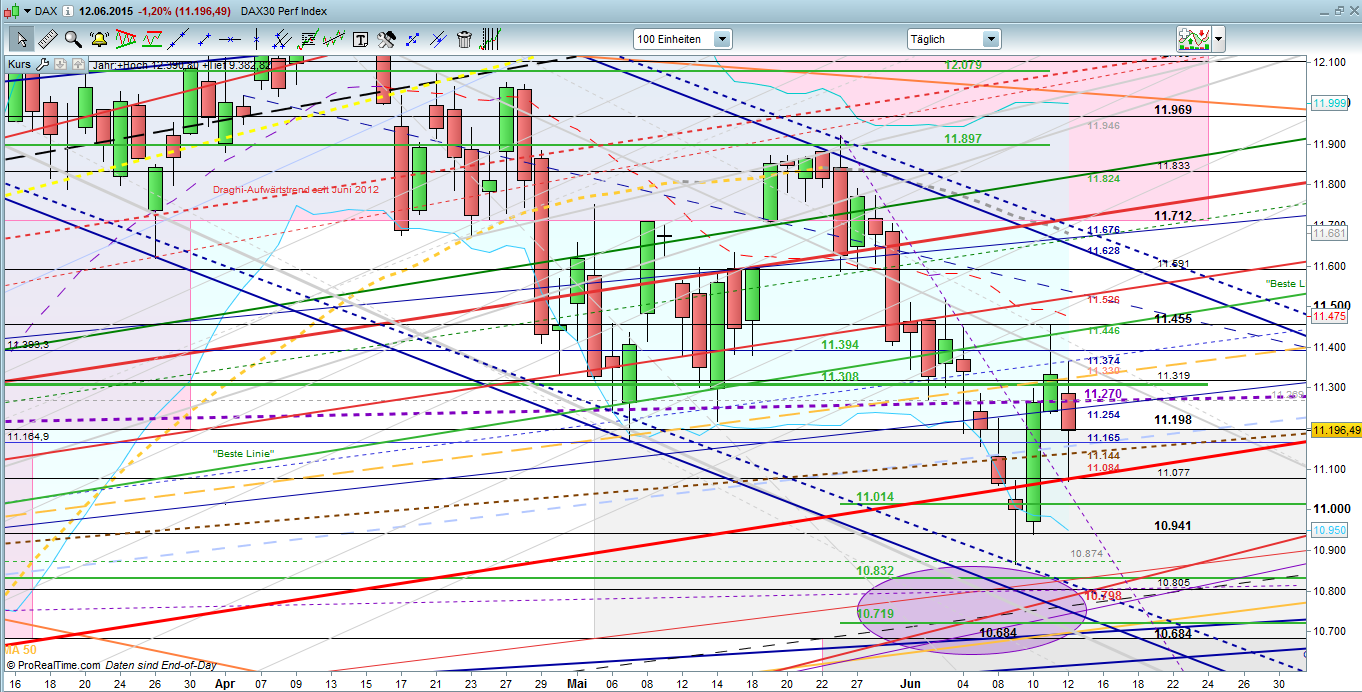This screenshot has height=692, width=1362.
Task: Select the crossed blue line tool
Action: pos(438,39)
